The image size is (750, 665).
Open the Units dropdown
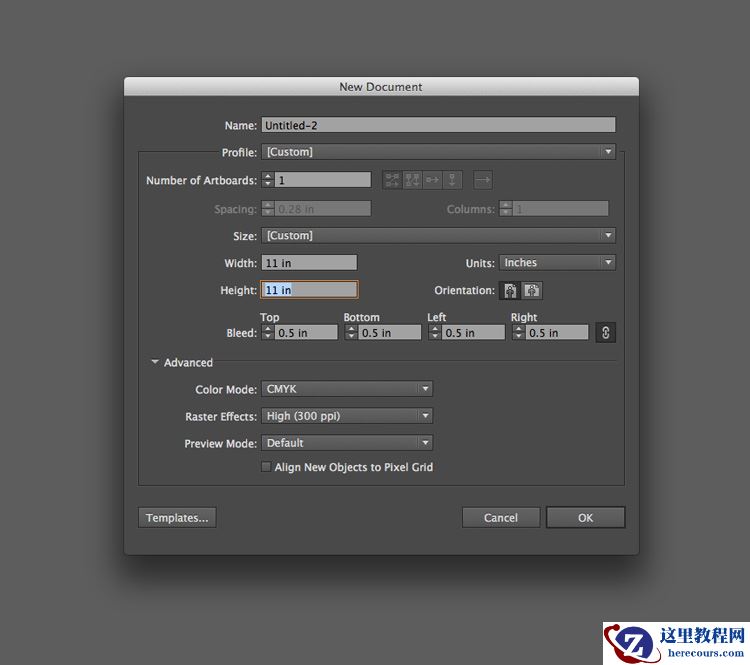click(x=557, y=263)
